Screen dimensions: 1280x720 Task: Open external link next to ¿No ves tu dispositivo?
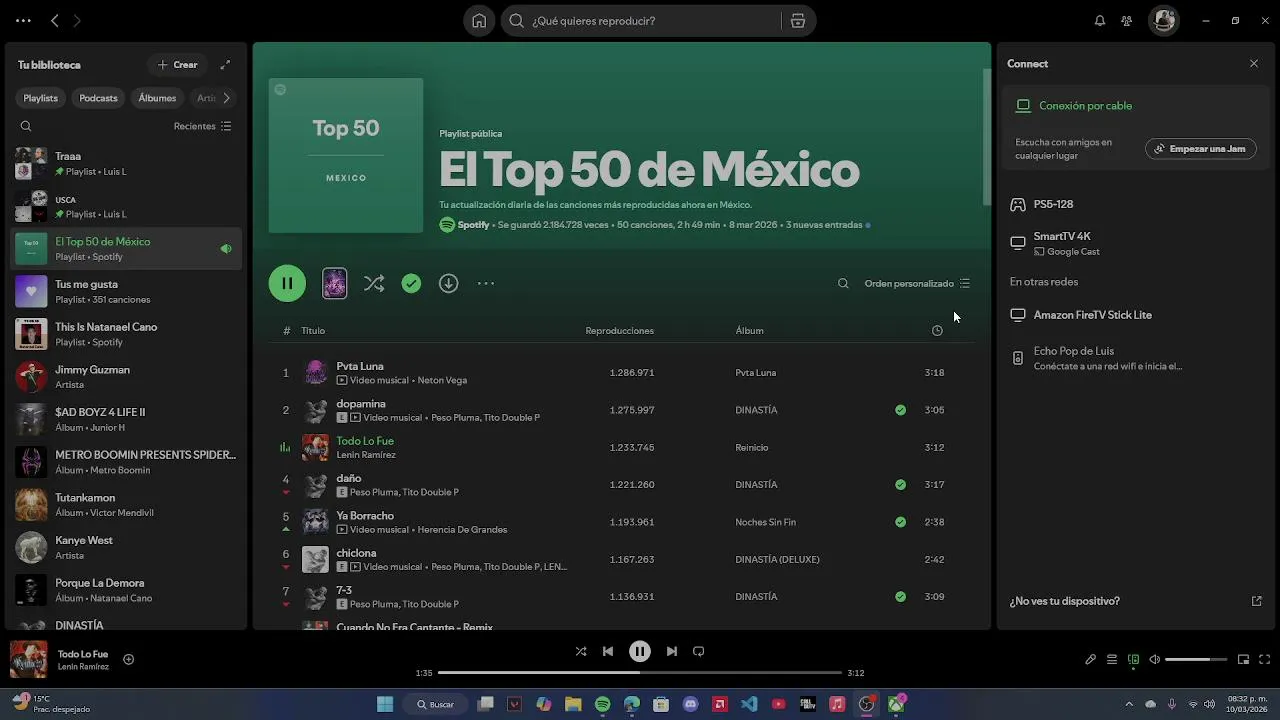tap(1257, 602)
